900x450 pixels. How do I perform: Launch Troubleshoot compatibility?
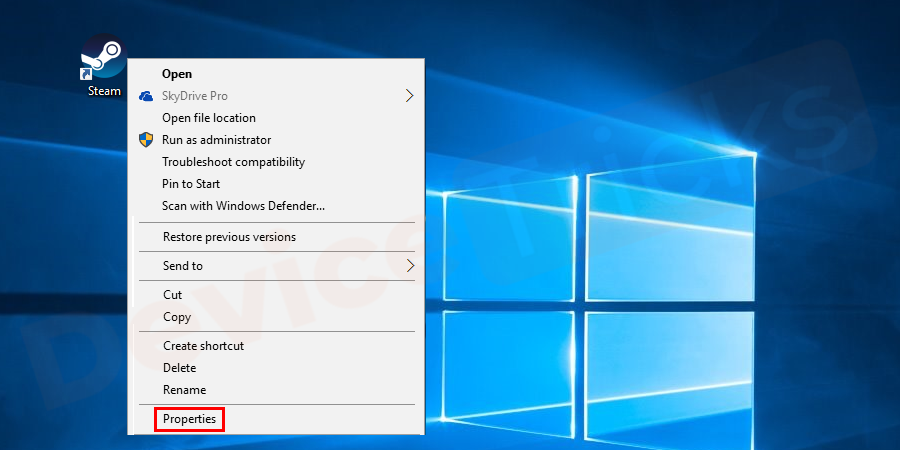pos(233,162)
